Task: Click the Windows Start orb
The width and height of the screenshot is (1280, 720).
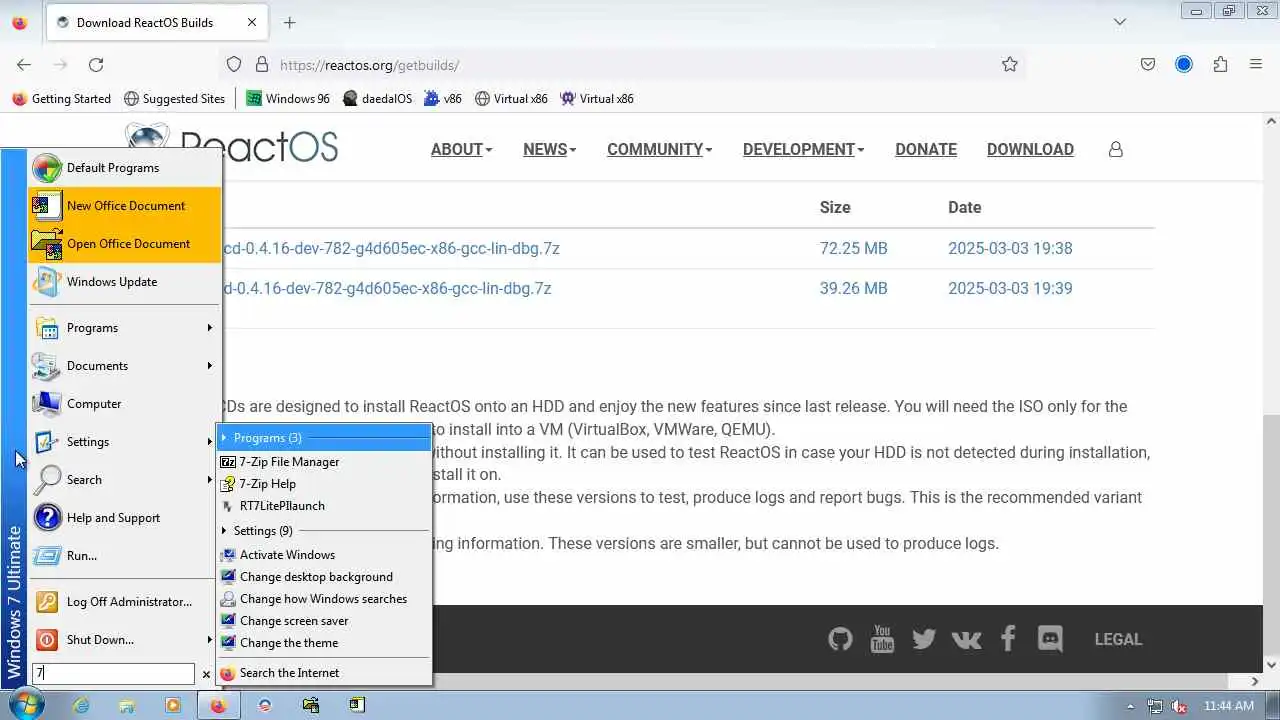Action: [x=24, y=705]
